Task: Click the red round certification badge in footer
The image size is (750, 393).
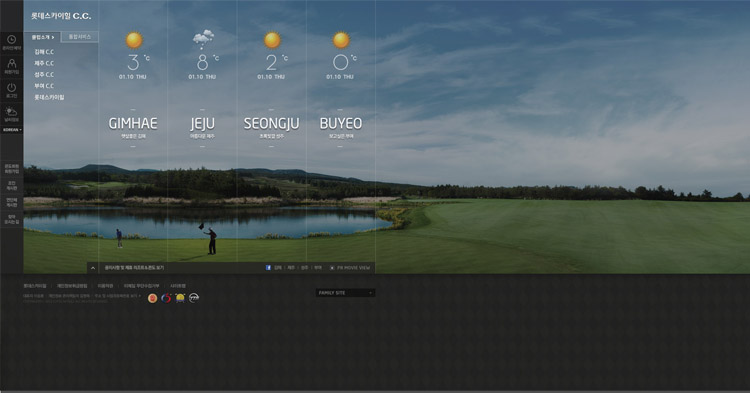Action: 153,298
